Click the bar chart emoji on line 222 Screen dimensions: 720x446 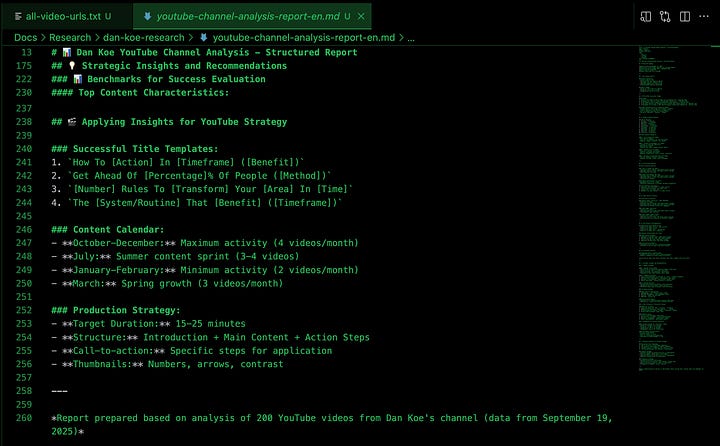pyautogui.click(x=78, y=79)
